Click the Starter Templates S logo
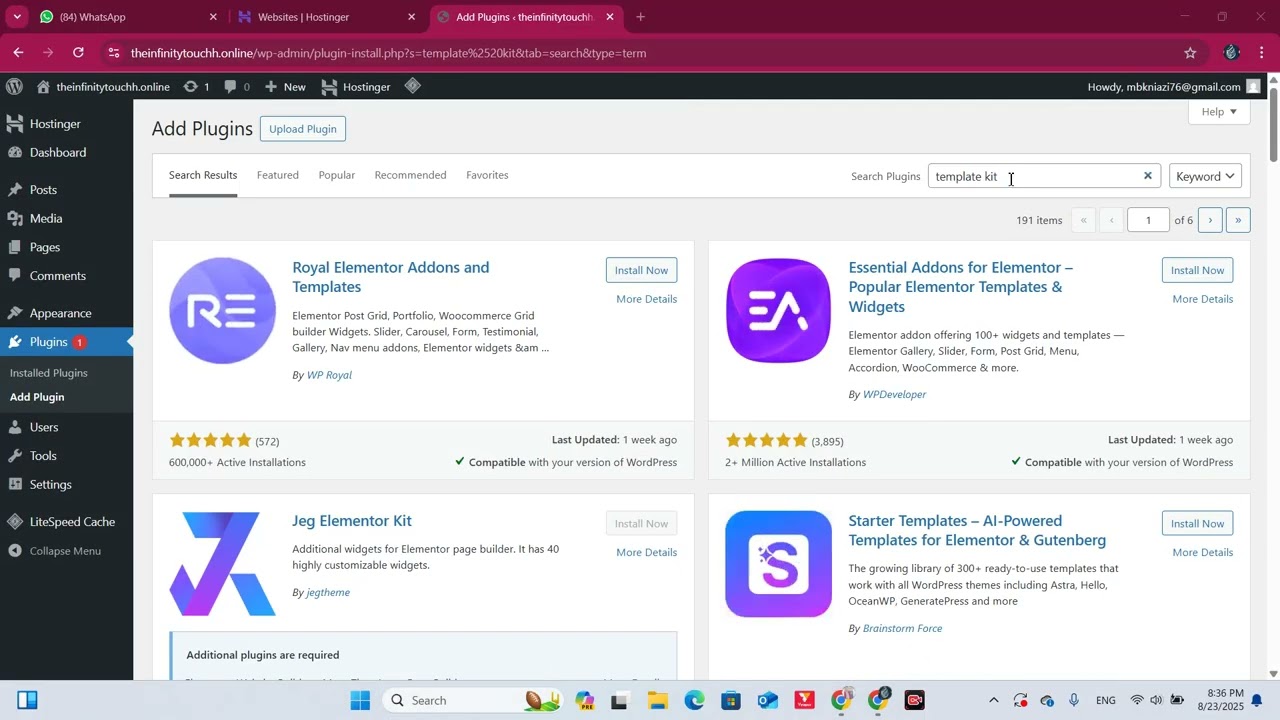 778,564
